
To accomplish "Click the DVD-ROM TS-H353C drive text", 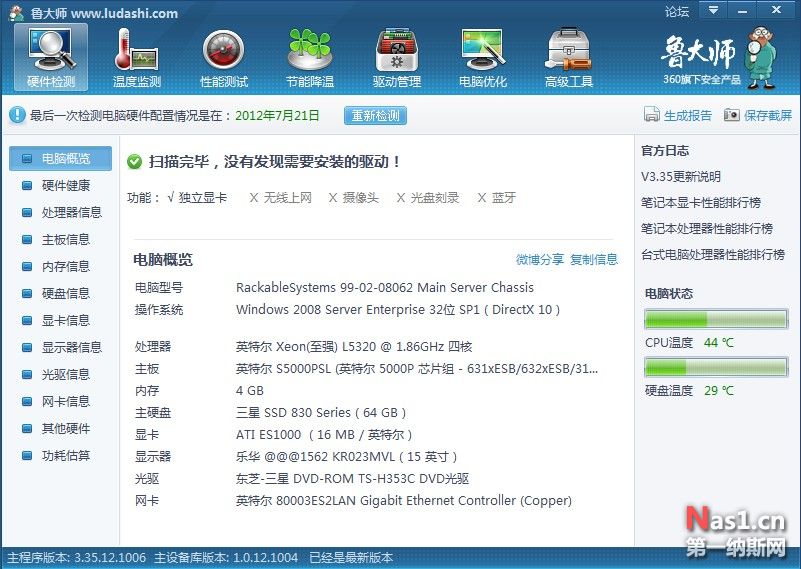I will coord(352,479).
